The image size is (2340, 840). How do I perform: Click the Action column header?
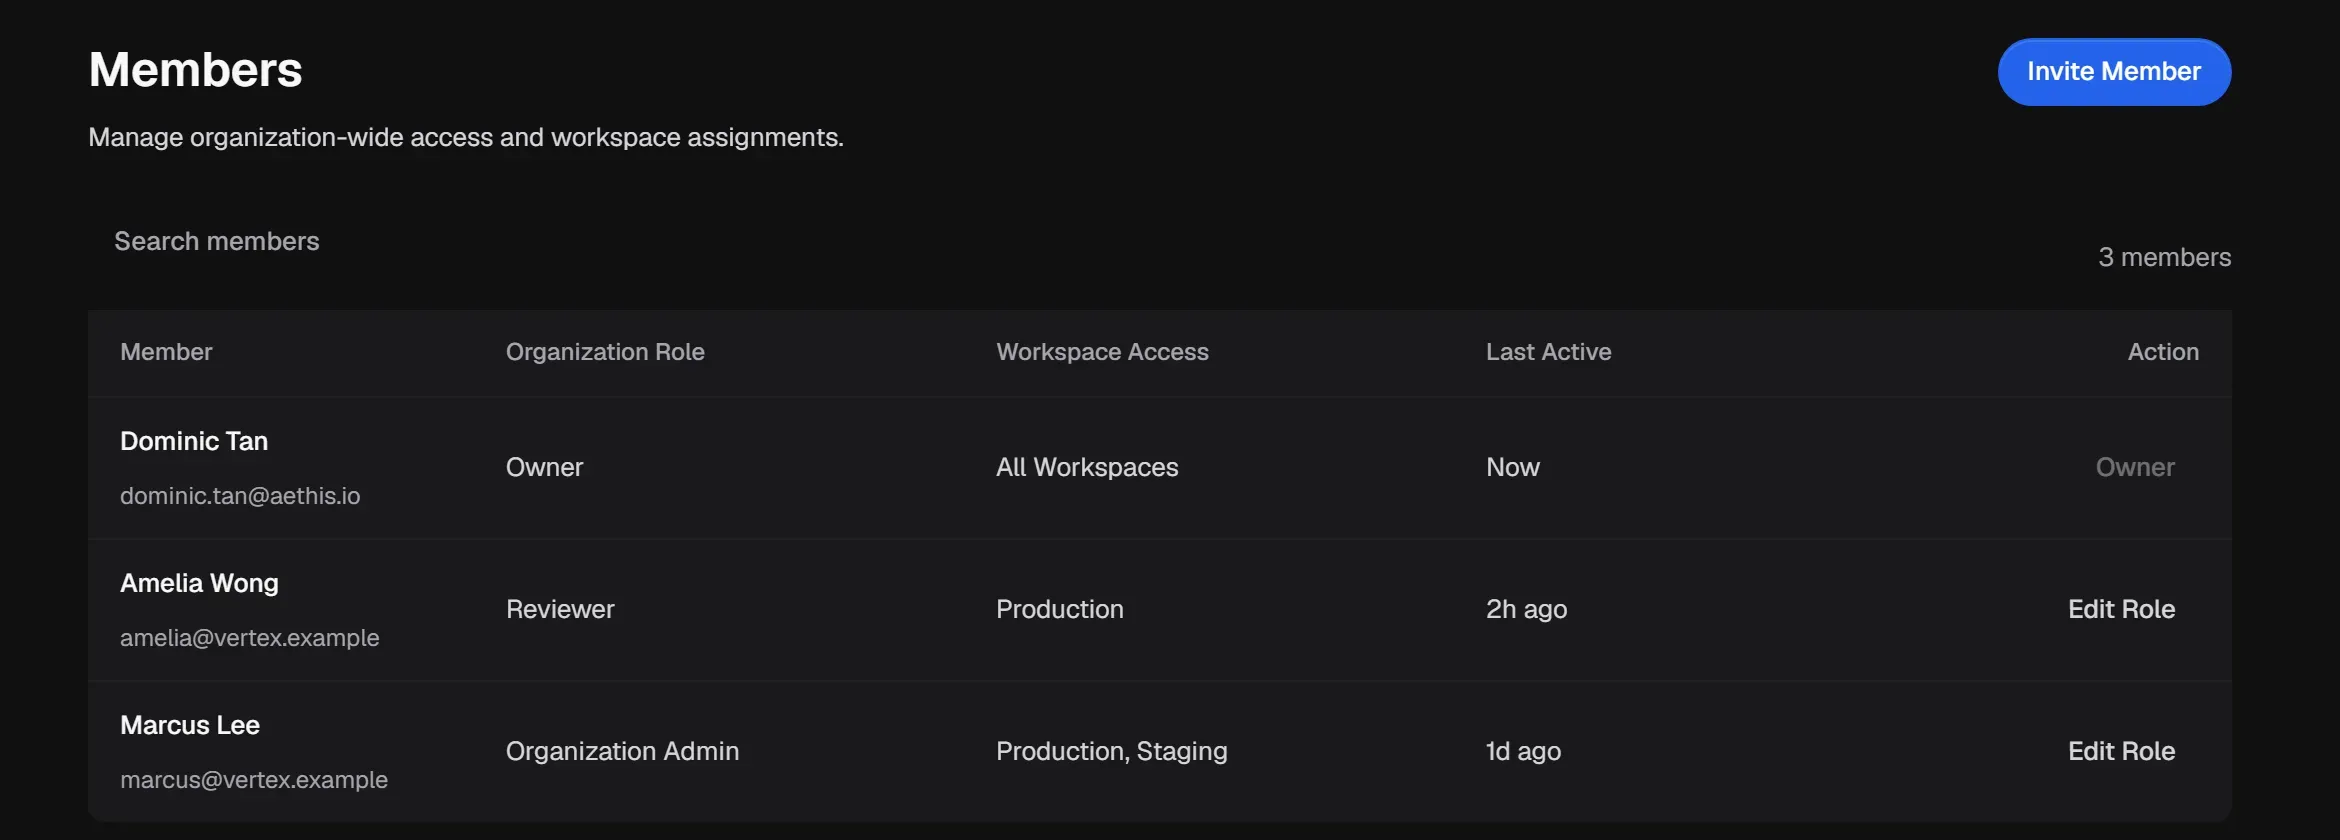point(2163,352)
